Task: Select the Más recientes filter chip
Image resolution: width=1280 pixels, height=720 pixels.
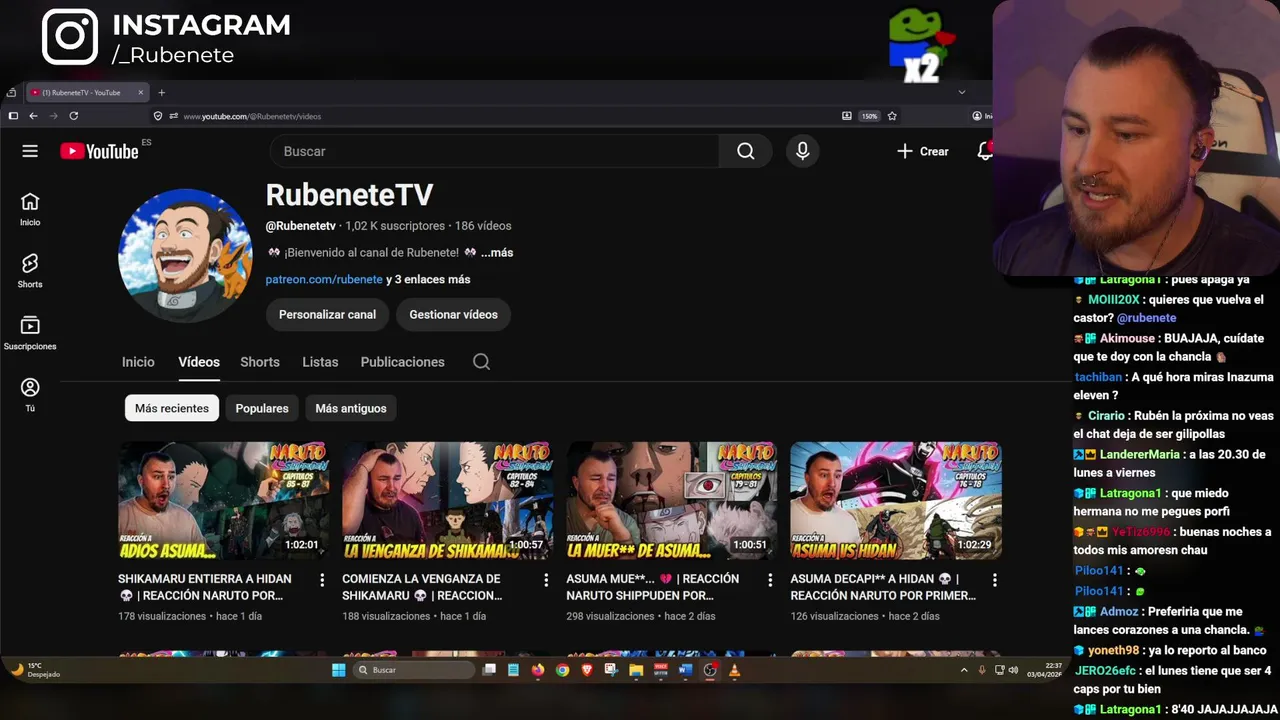Action: tap(172, 408)
